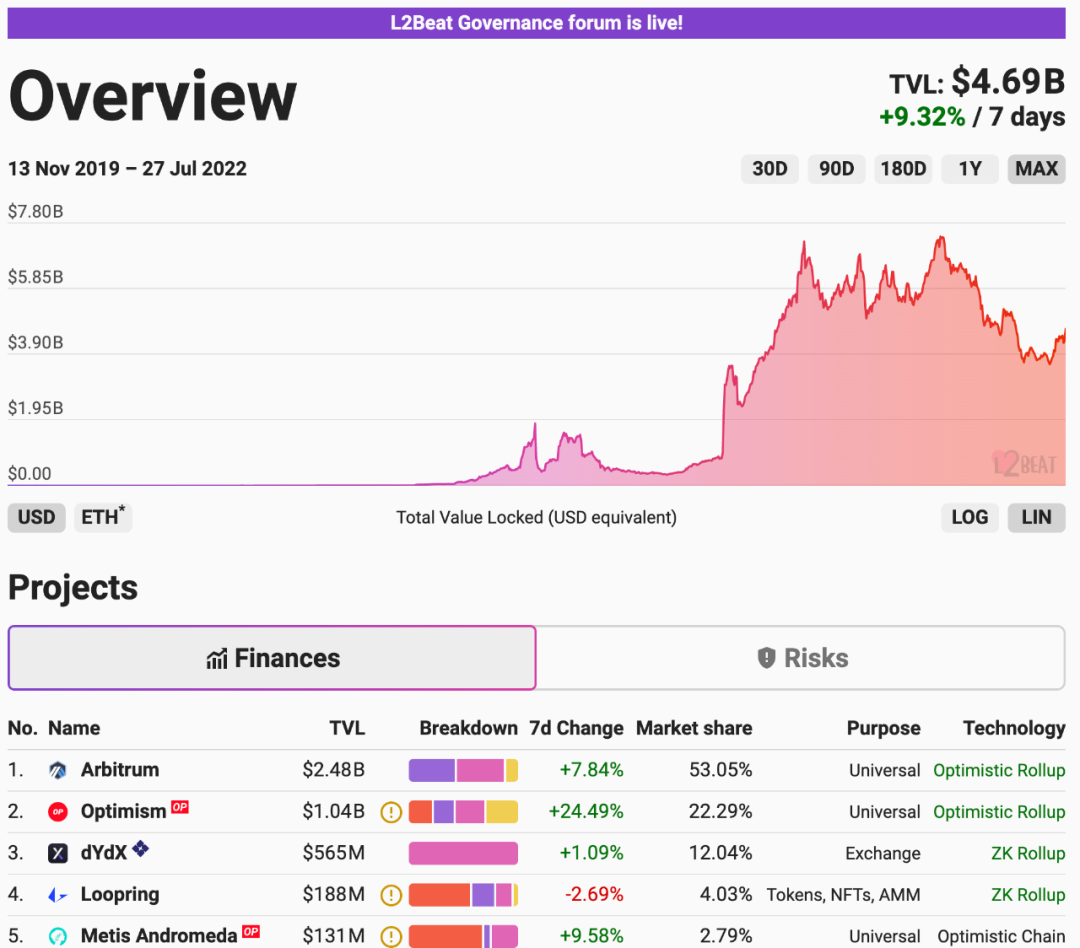This screenshot has width=1080, height=948.
Task: Open the Finances tab
Action: click(x=272, y=658)
